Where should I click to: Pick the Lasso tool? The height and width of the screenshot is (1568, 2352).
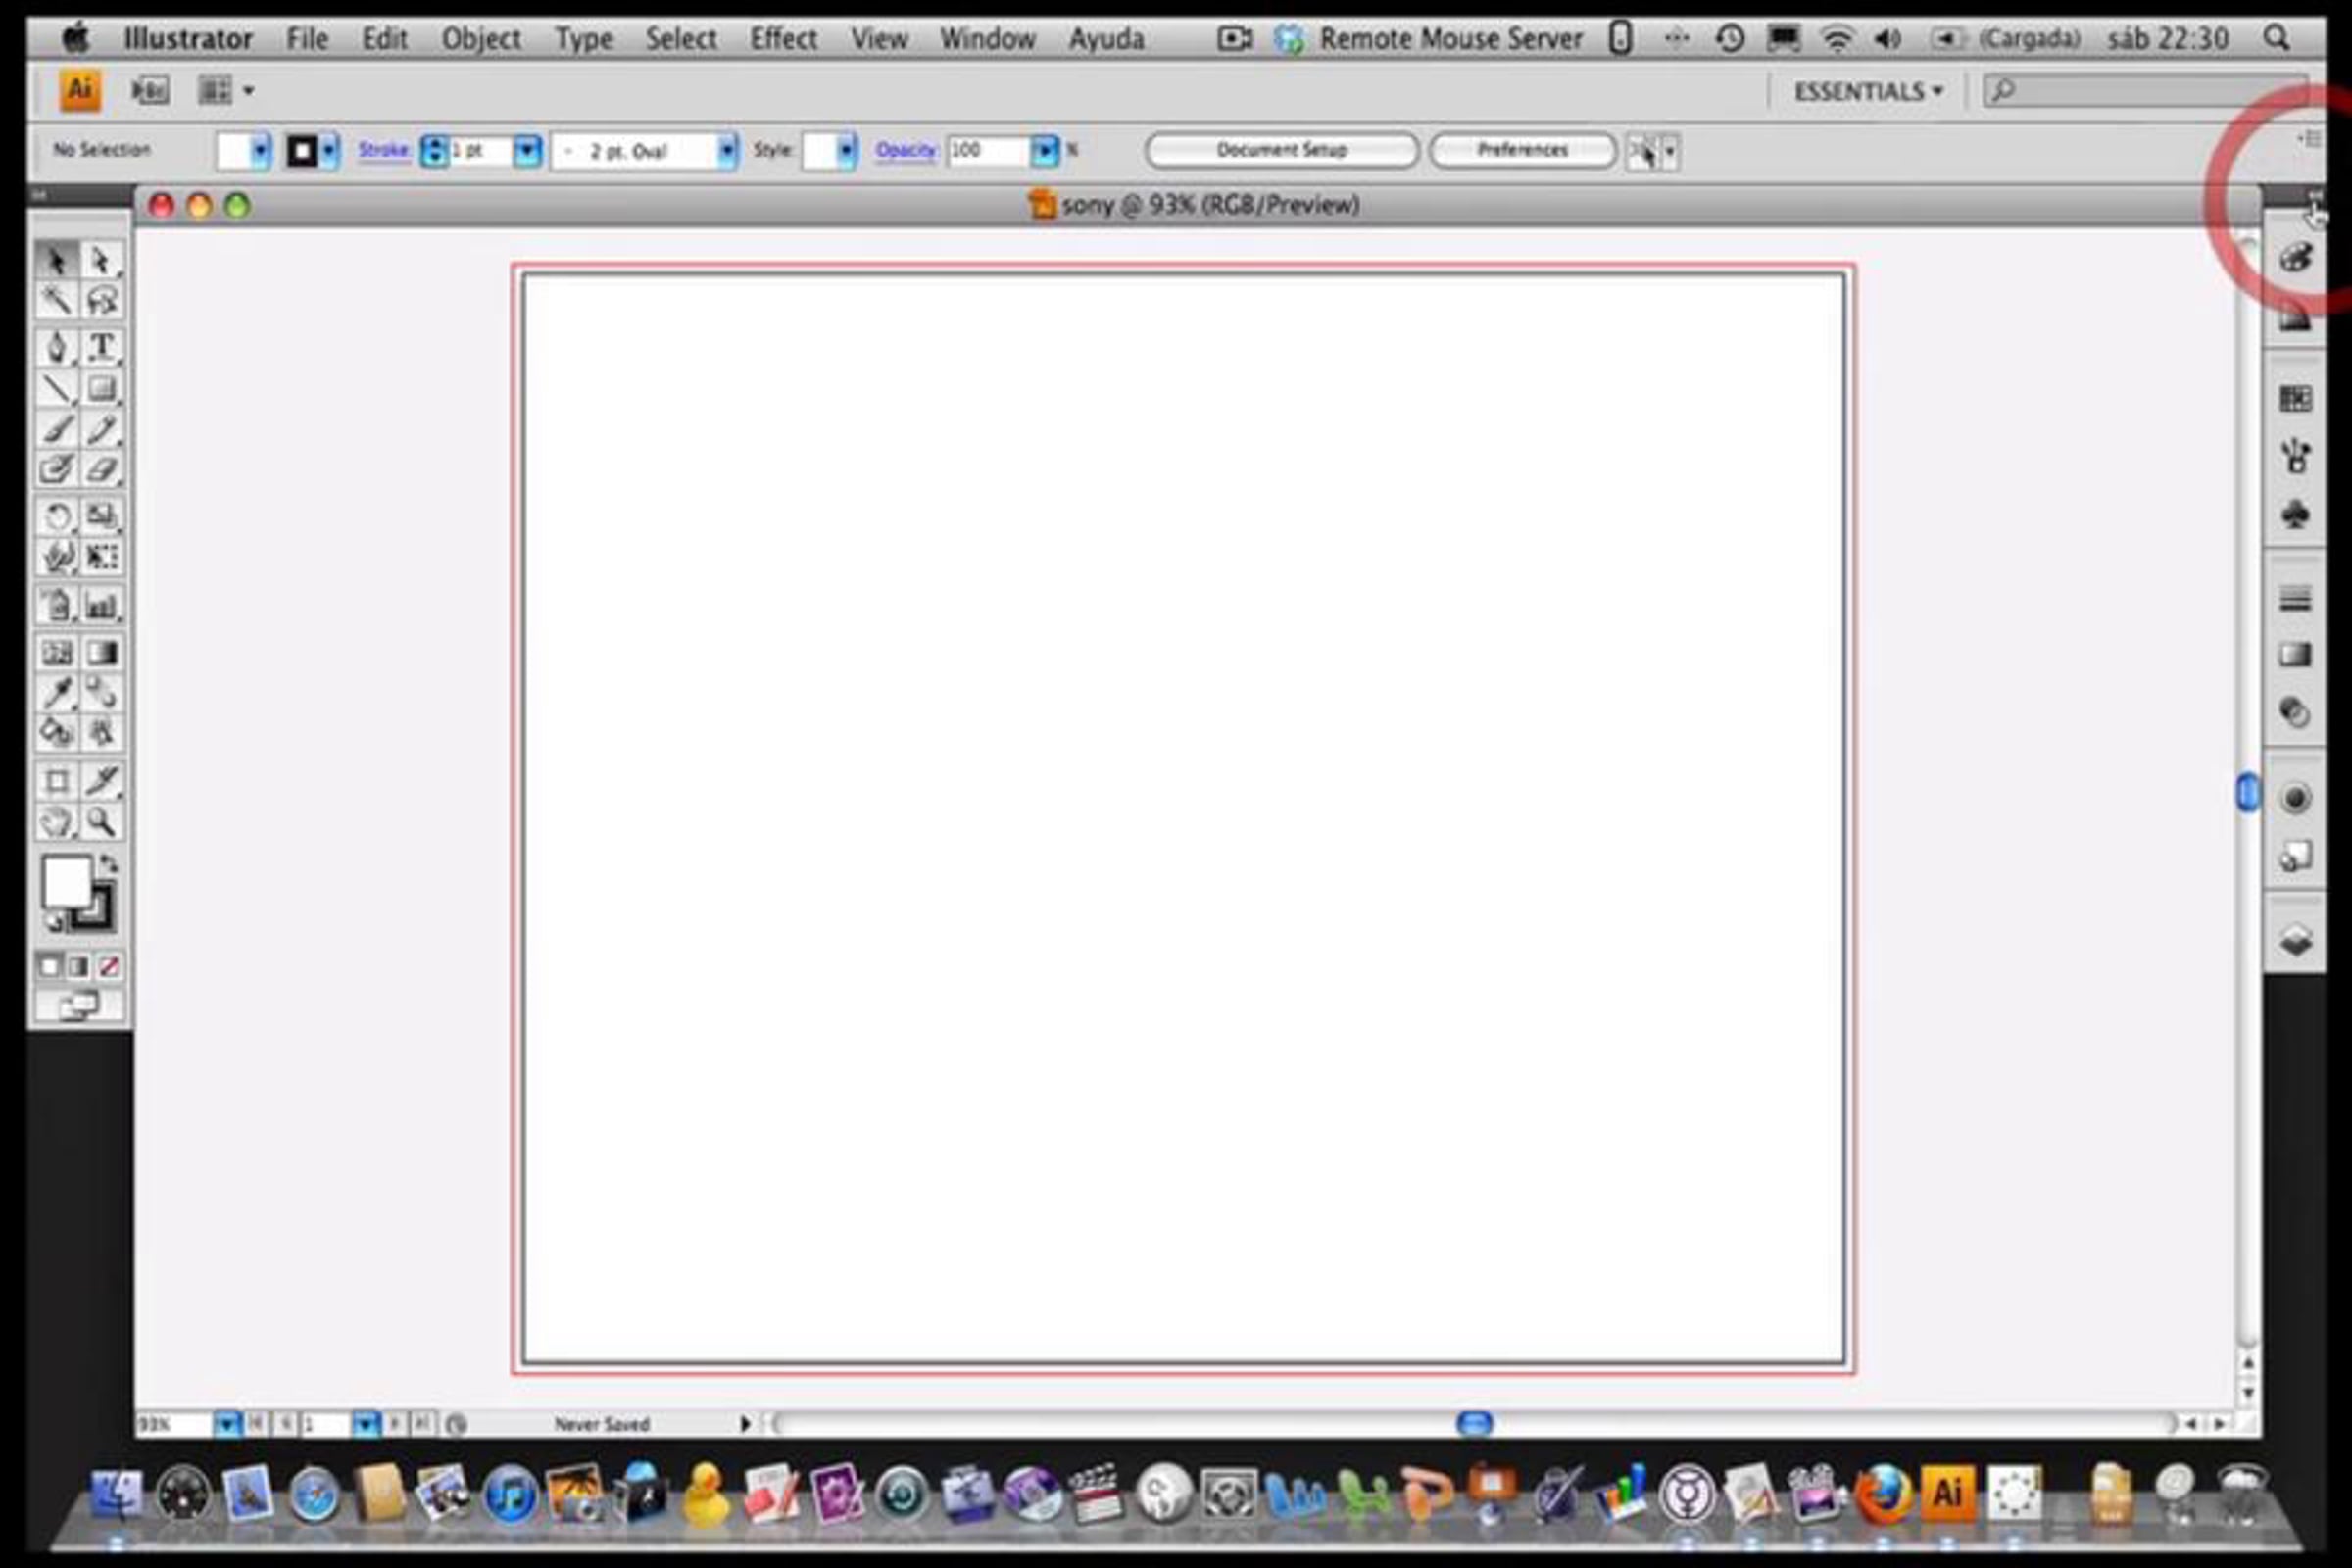pyautogui.click(x=101, y=299)
